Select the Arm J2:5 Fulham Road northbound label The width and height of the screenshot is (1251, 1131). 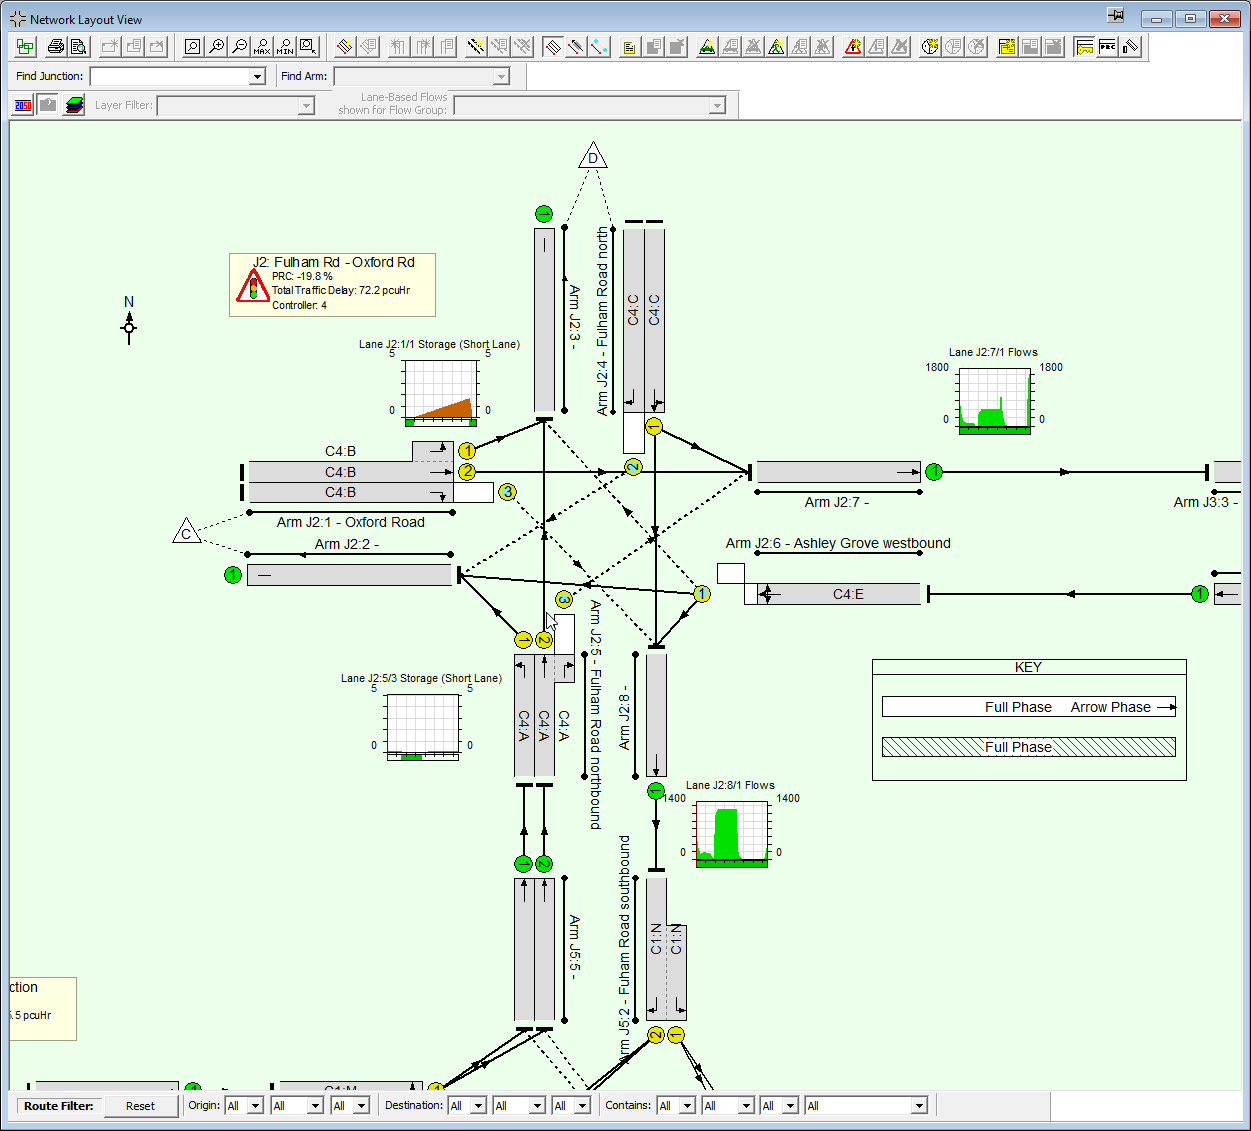(x=595, y=715)
